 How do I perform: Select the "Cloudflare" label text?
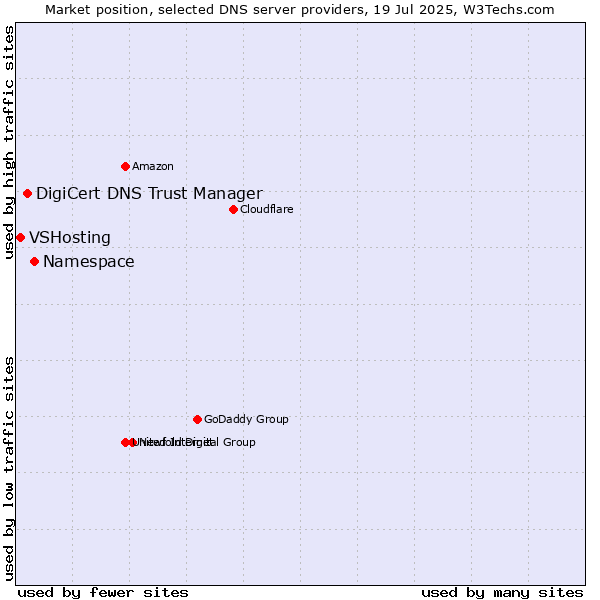267,209
